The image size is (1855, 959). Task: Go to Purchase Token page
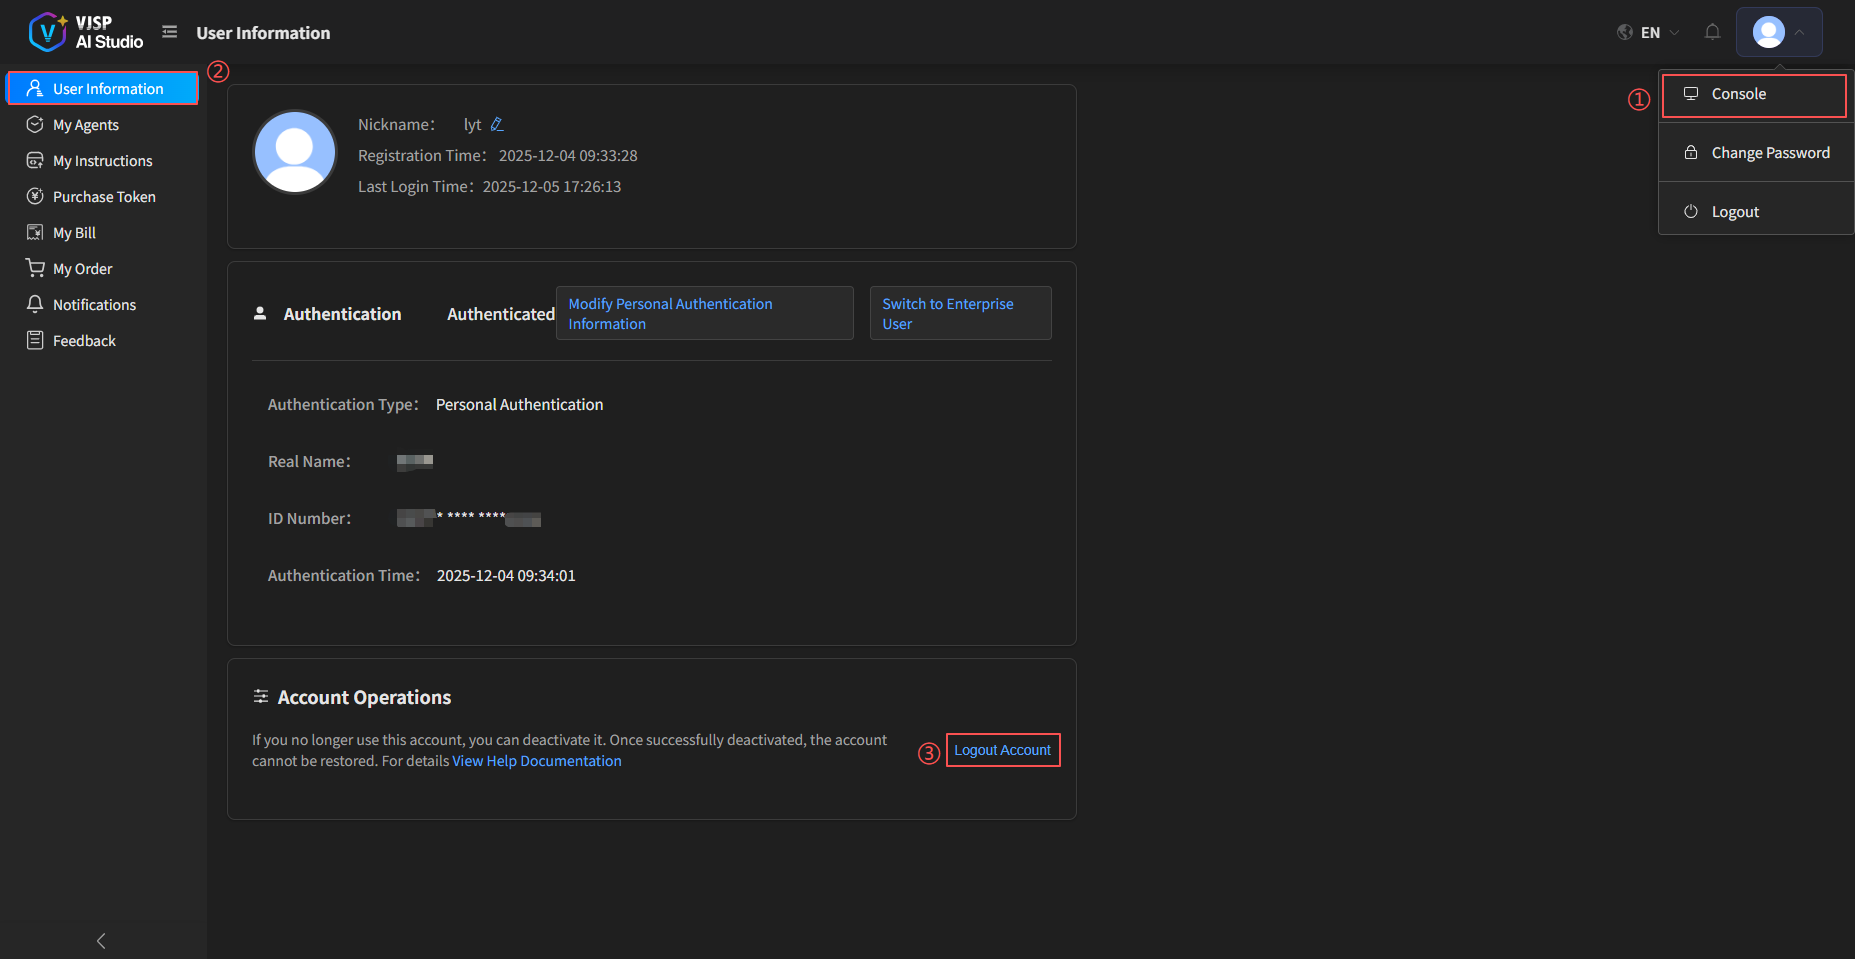click(104, 197)
